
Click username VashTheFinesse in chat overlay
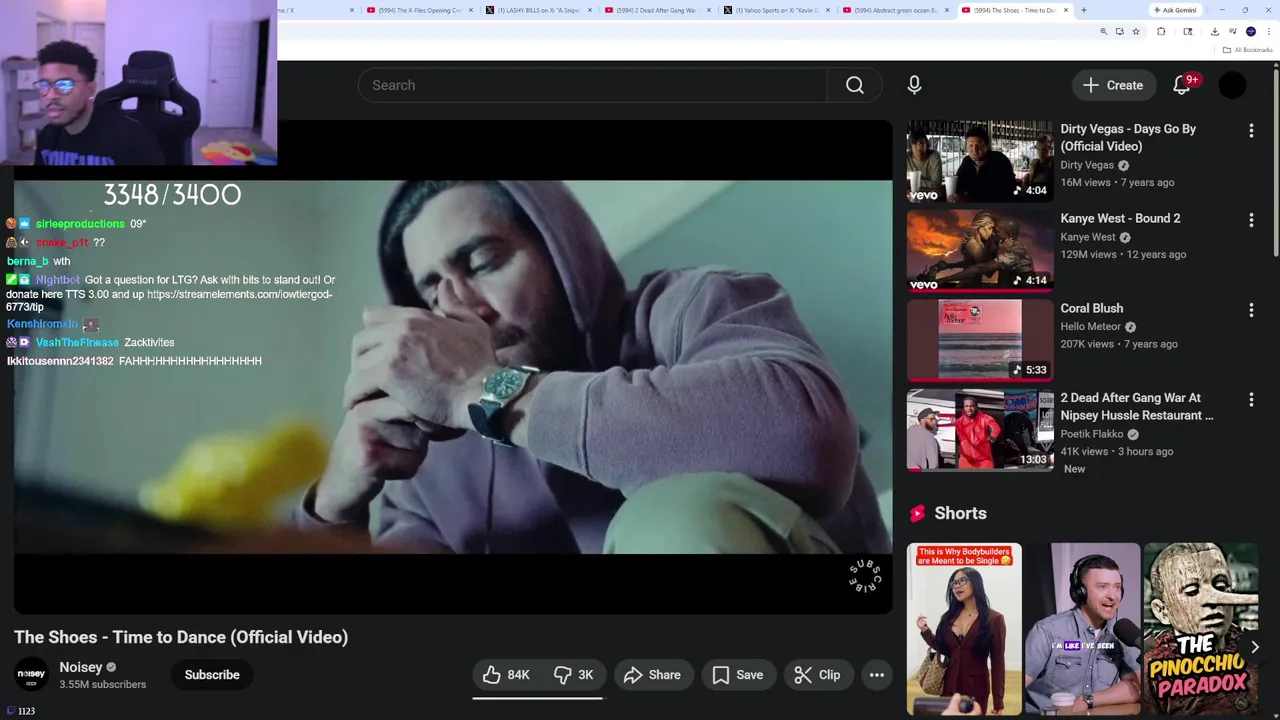pos(77,342)
